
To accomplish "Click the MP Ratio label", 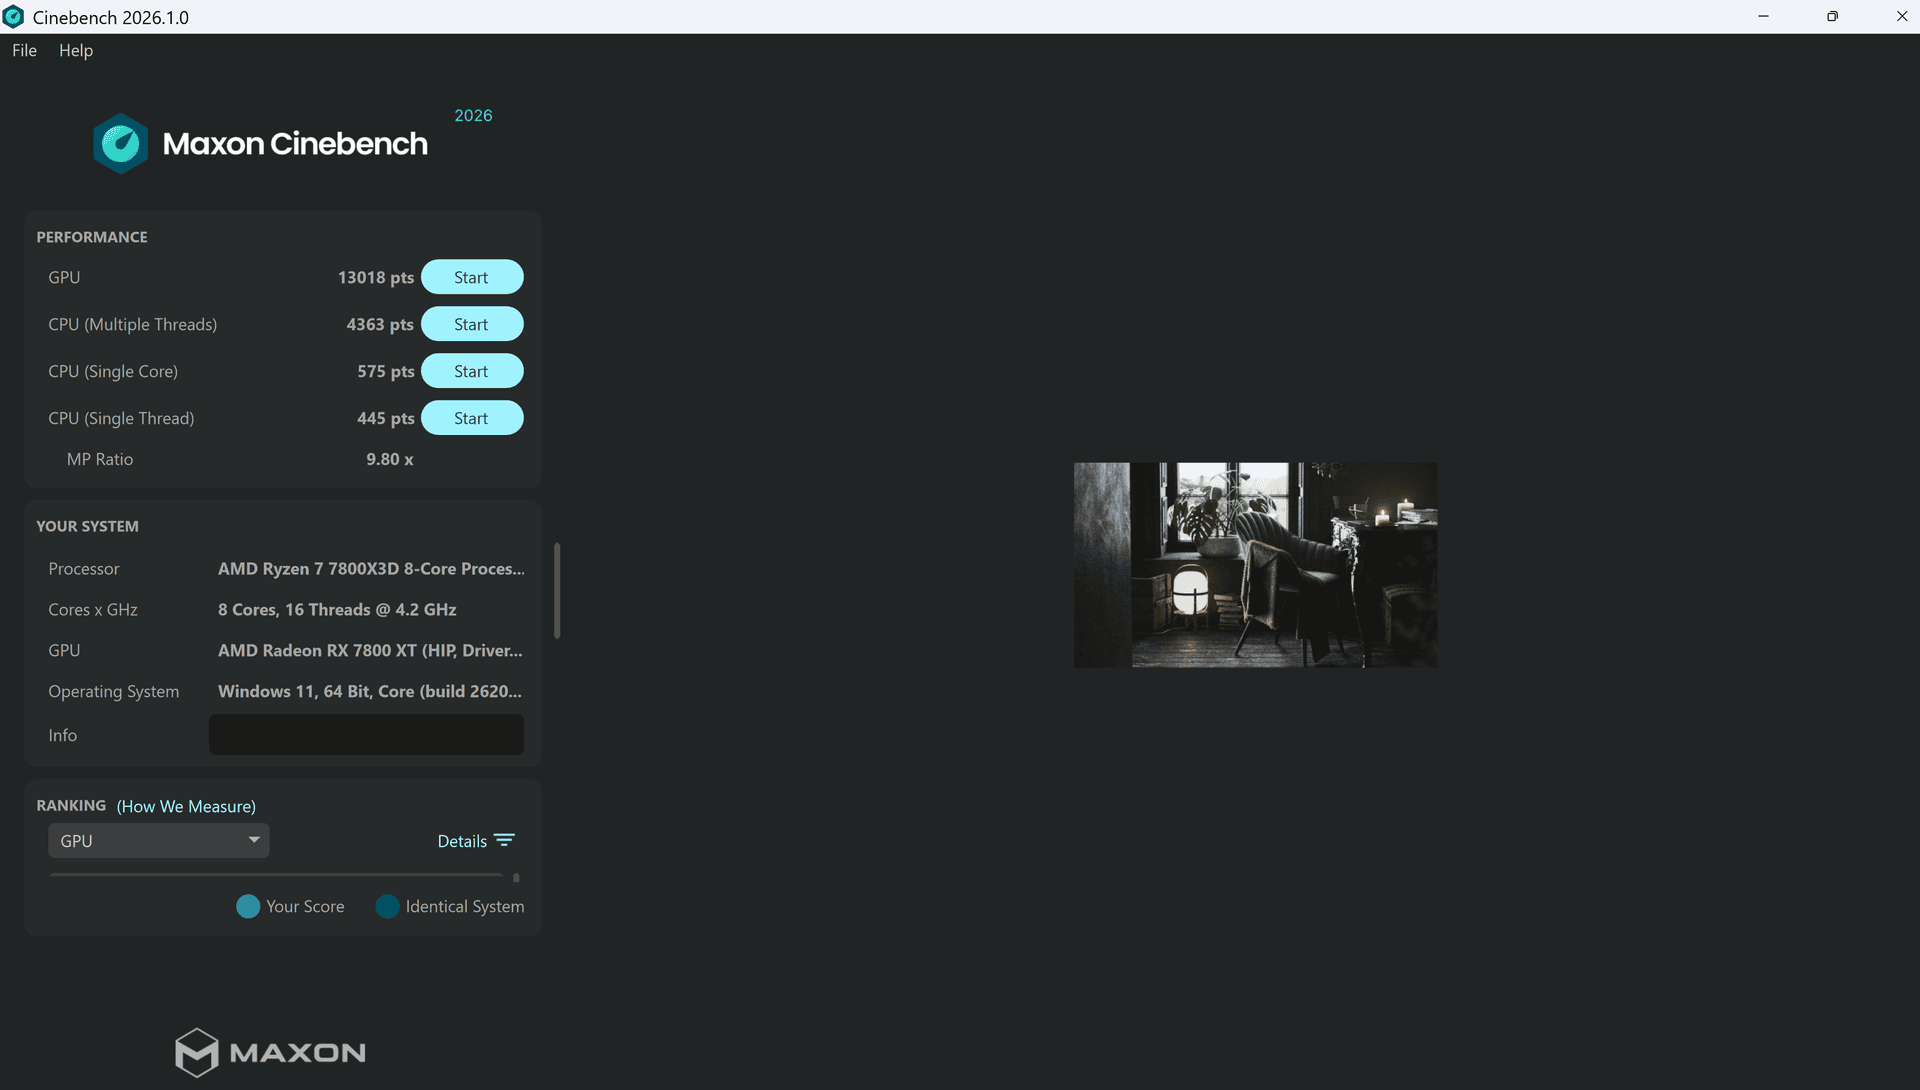I will point(100,460).
